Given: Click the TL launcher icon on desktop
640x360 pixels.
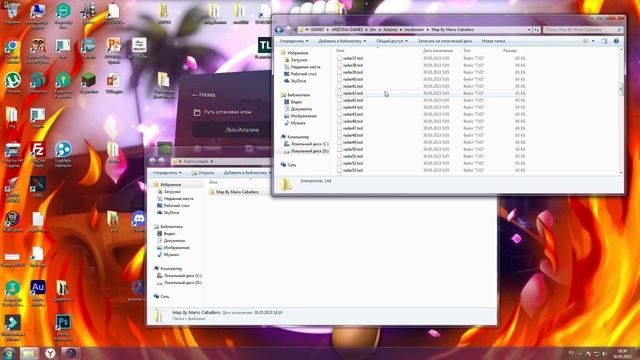Looking at the screenshot, I should pos(264,45).
